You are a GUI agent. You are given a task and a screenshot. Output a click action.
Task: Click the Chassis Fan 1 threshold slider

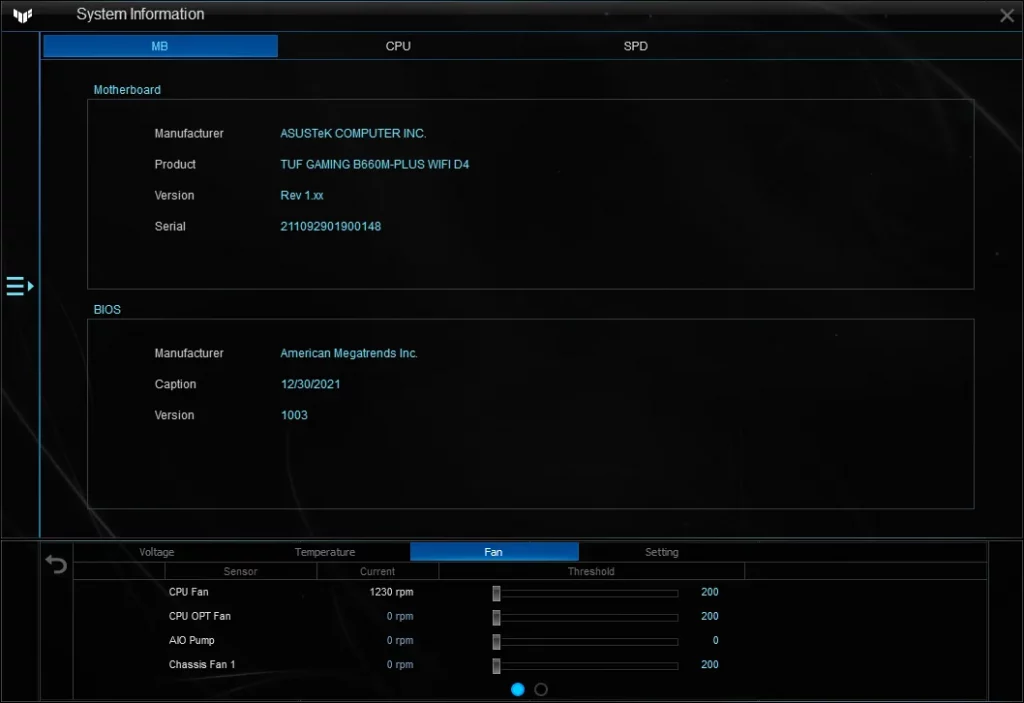click(586, 666)
